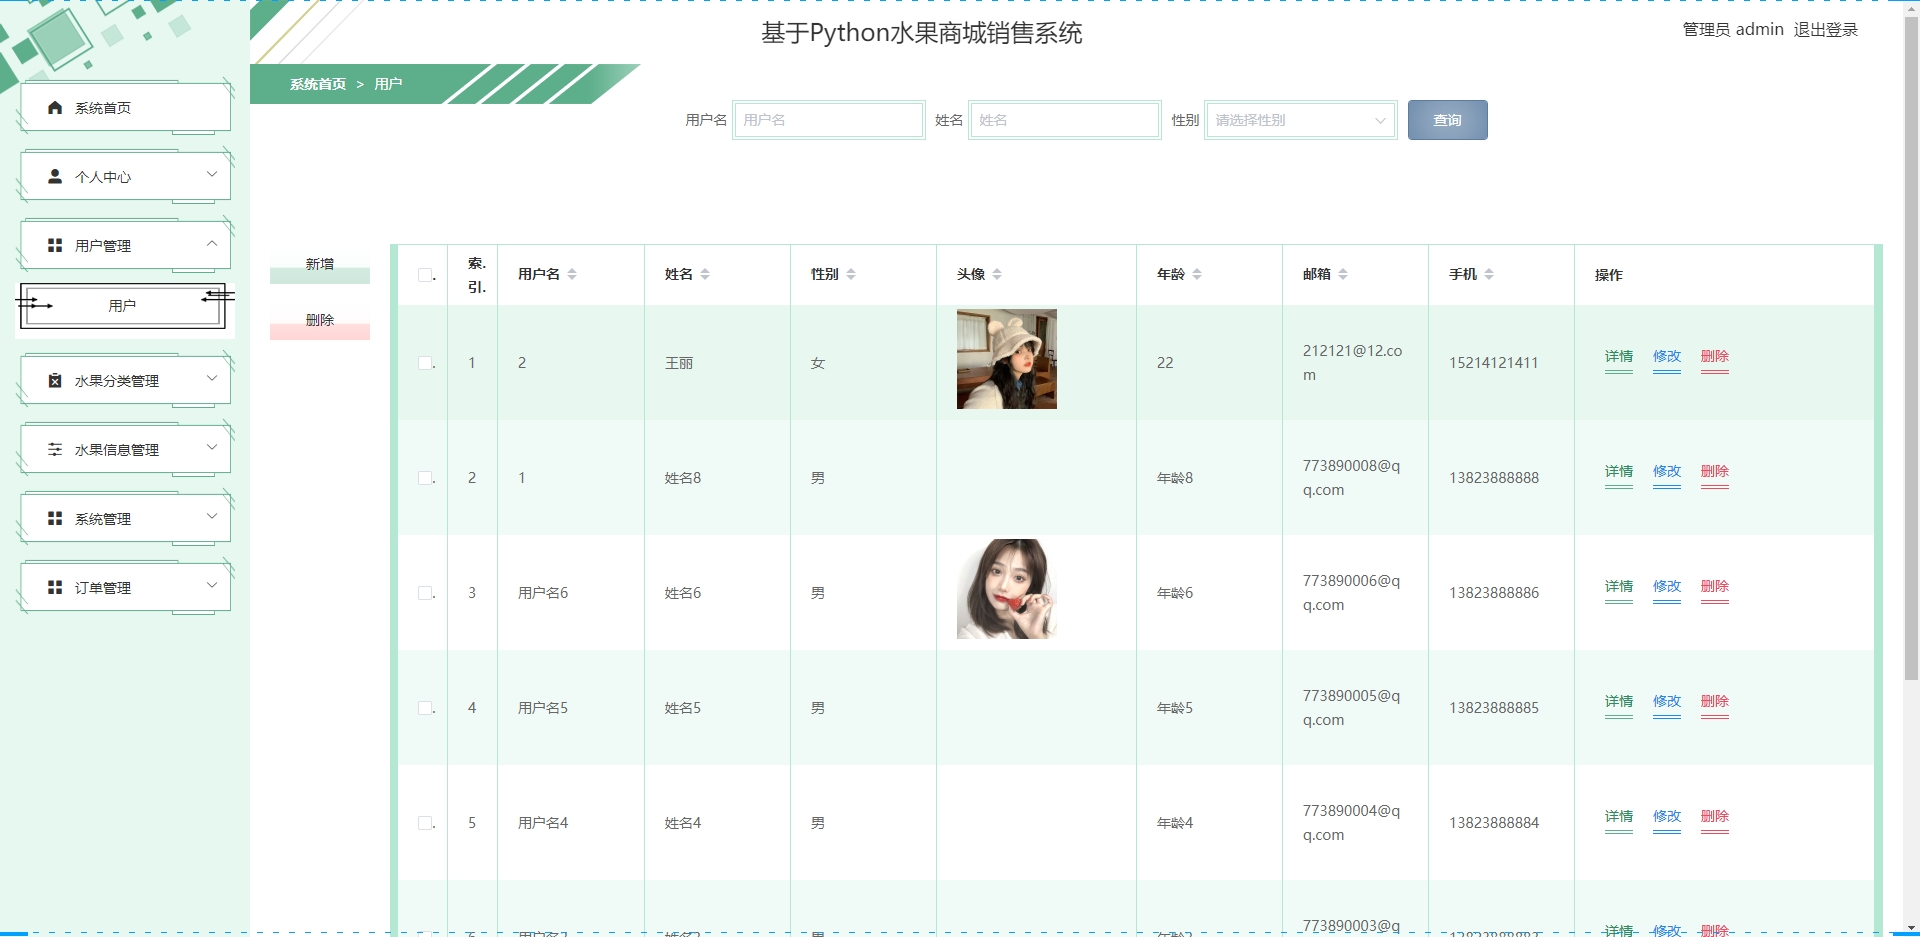Viewport: 1920px width, 937px height.
Task: Click 删除 for user 用户名4
Action: (1714, 817)
